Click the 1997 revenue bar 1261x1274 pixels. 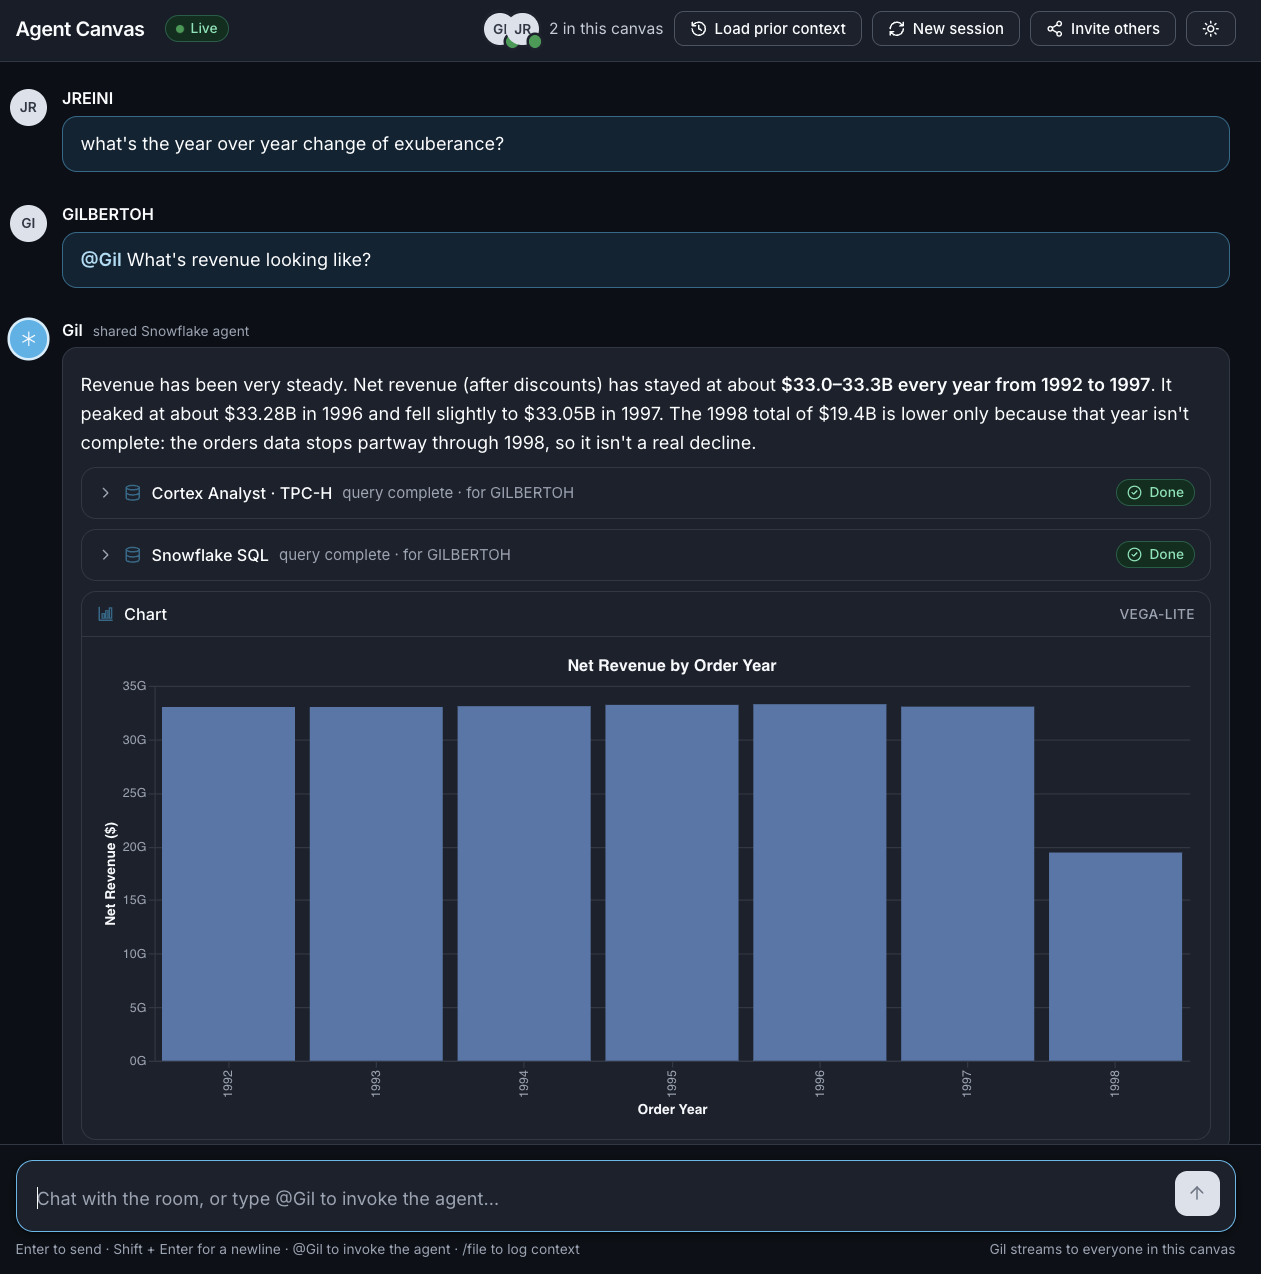(967, 884)
